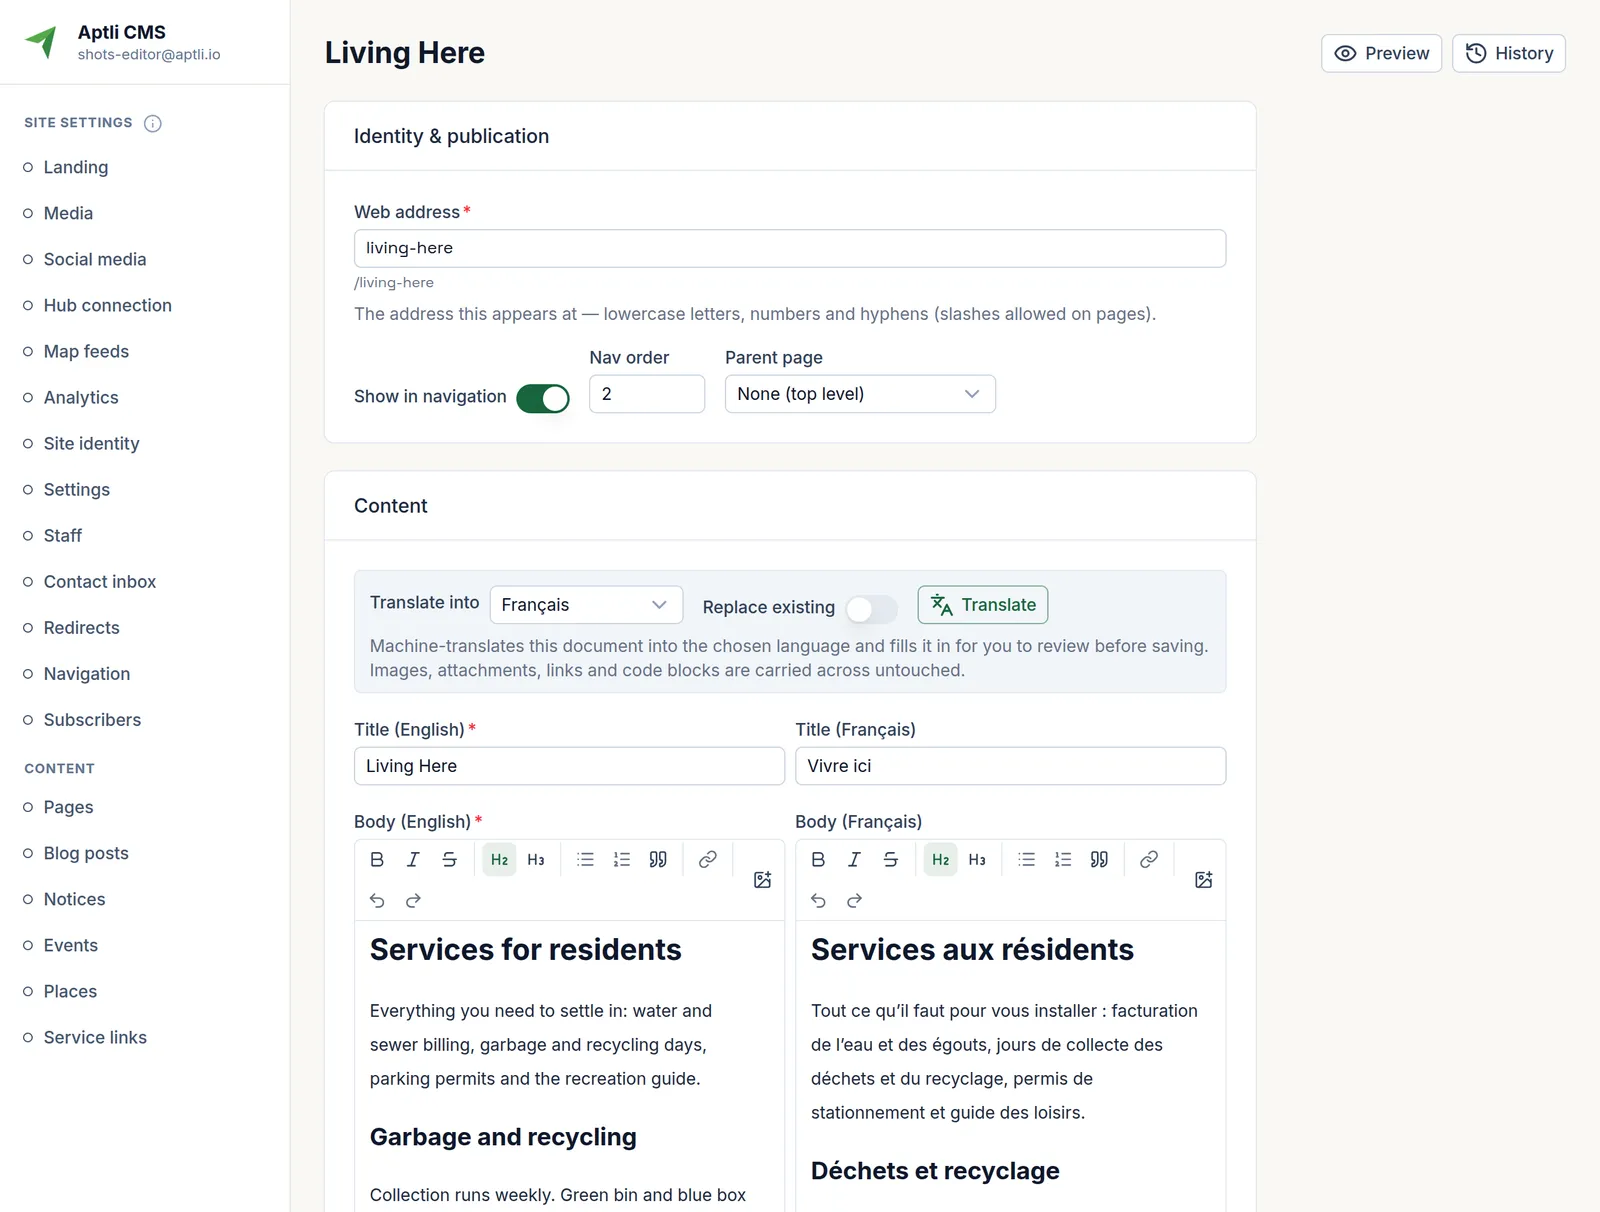The width and height of the screenshot is (1600, 1212).
Task: Click Bold in English body toolbar
Action: click(x=377, y=860)
